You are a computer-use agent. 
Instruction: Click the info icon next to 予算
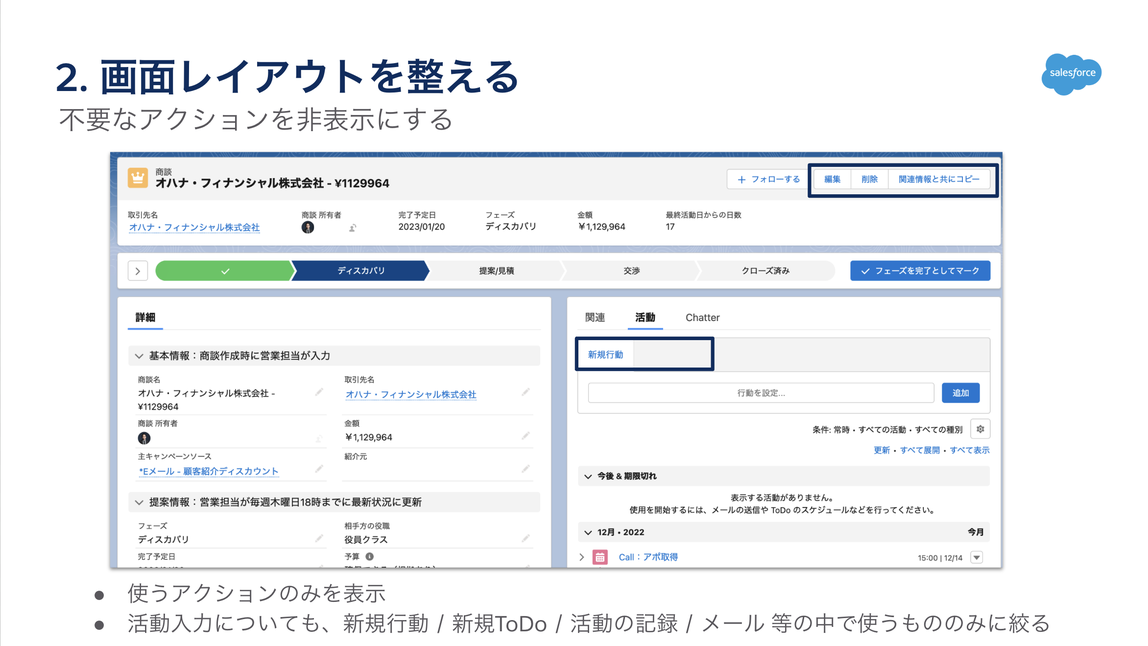370,557
